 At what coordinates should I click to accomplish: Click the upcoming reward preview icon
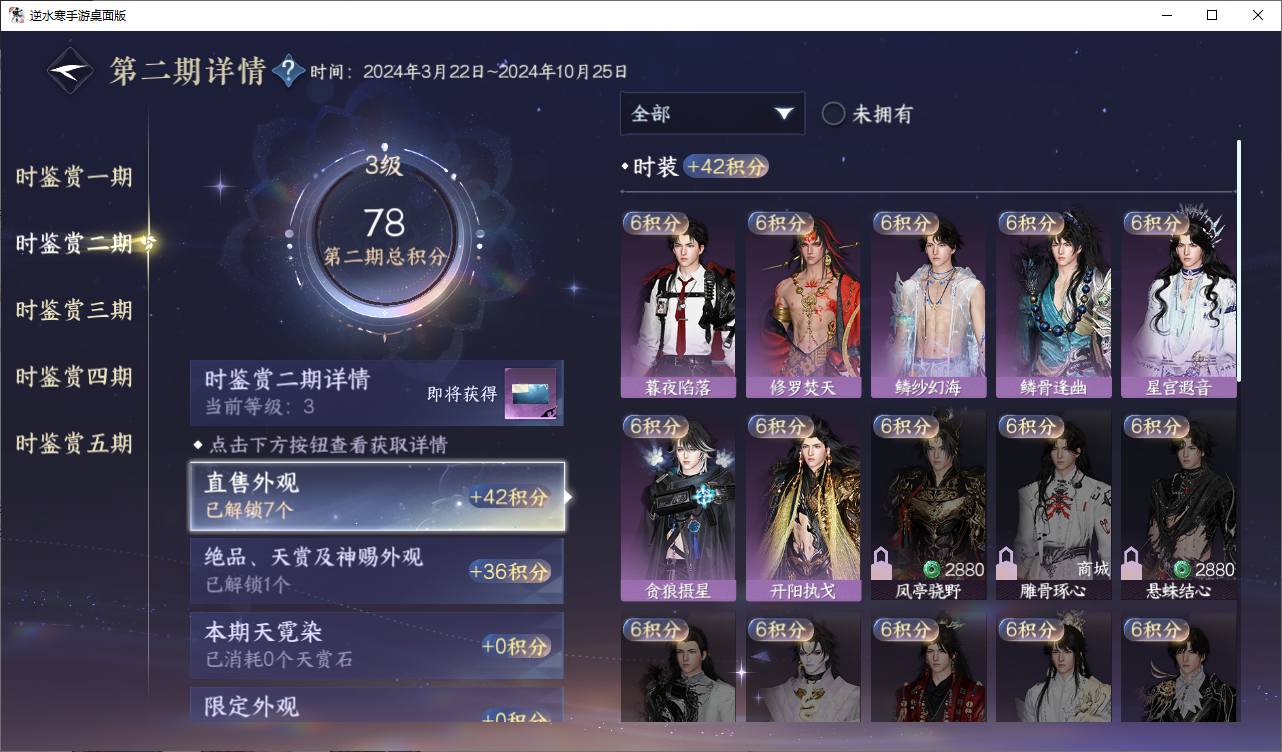[x=530, y=394]
